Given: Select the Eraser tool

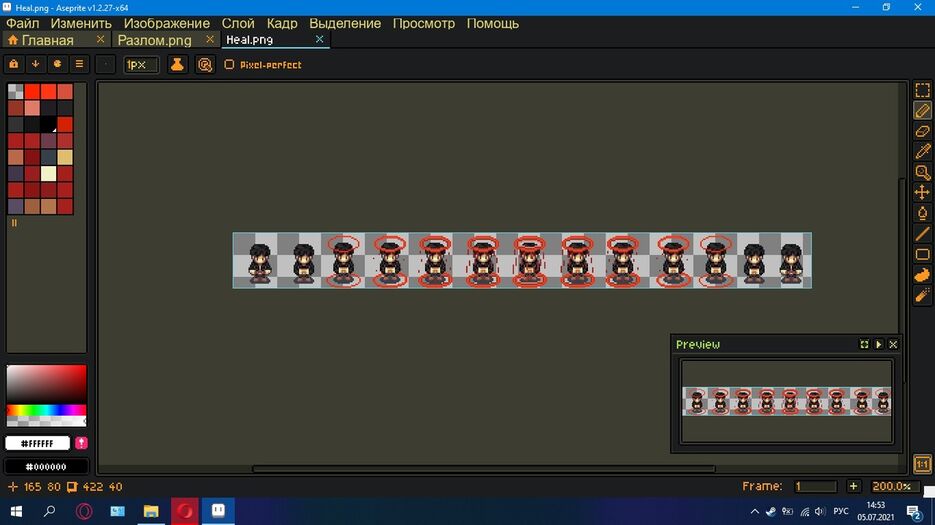Looking at the screenshot, I should (x=922, y=131).
